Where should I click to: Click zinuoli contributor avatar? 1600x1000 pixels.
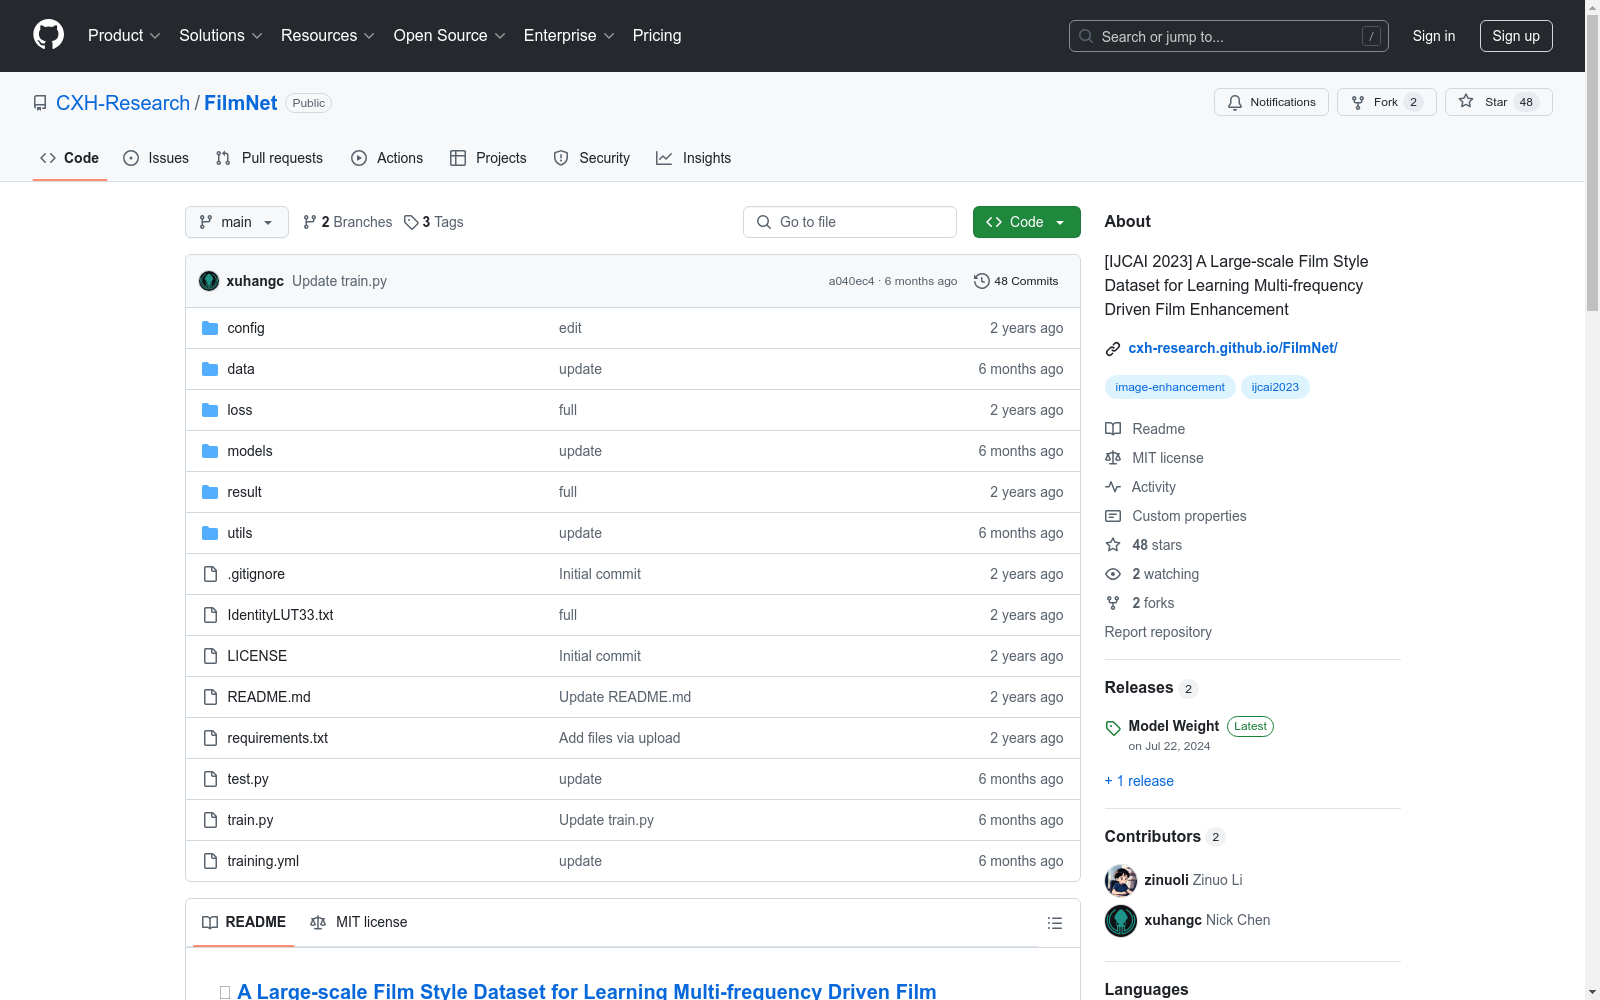point(1121,880)
